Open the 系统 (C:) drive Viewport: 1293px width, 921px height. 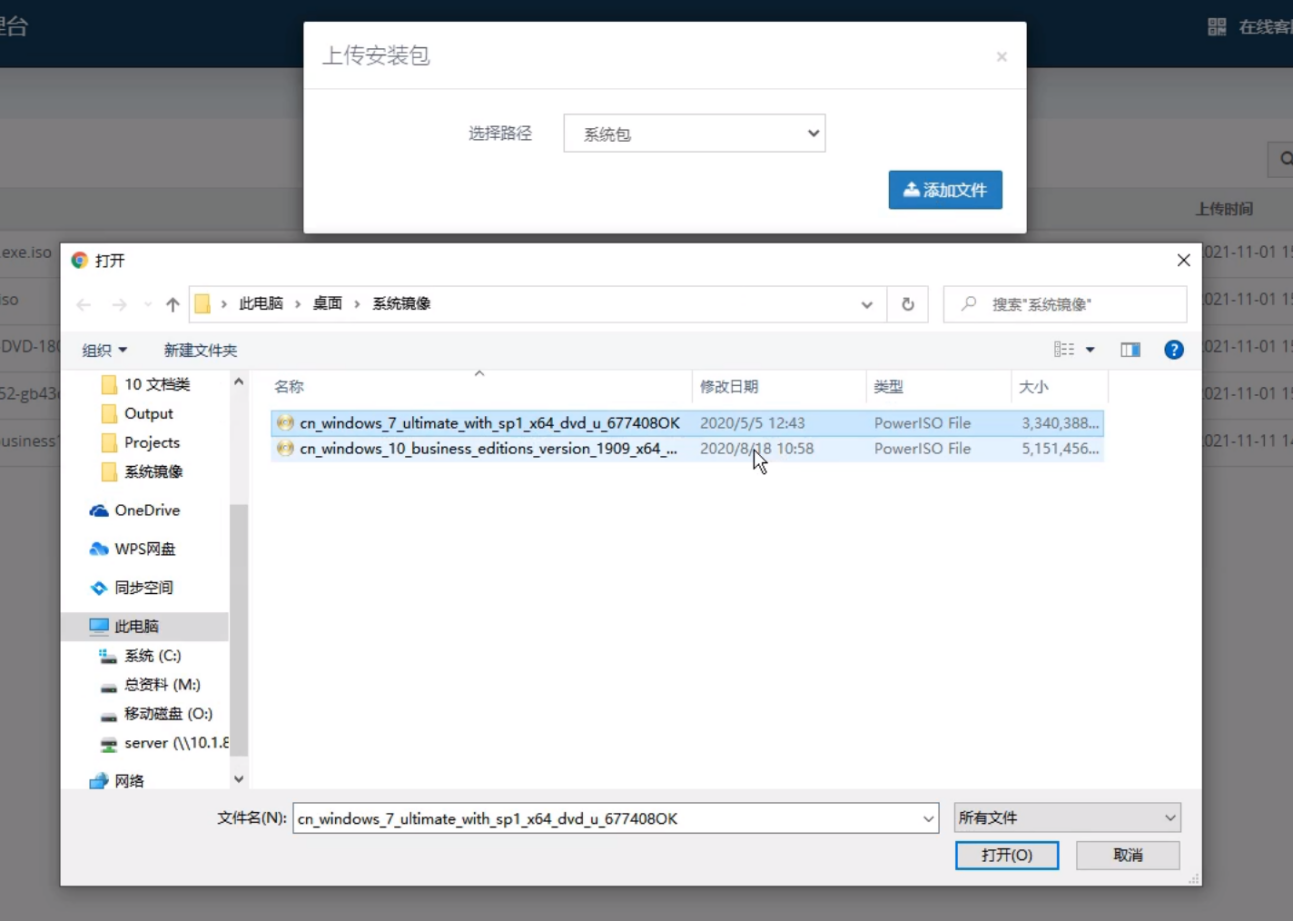pos(152,656)
